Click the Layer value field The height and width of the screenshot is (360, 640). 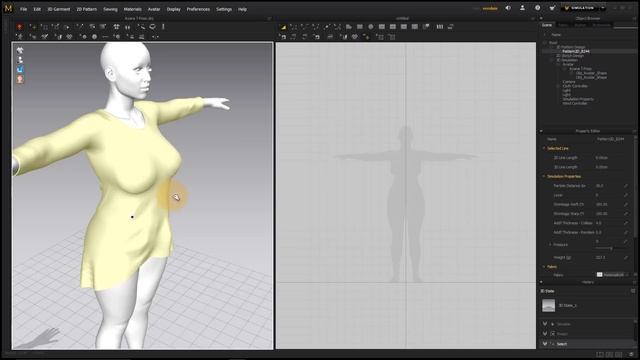pos(608,195)
